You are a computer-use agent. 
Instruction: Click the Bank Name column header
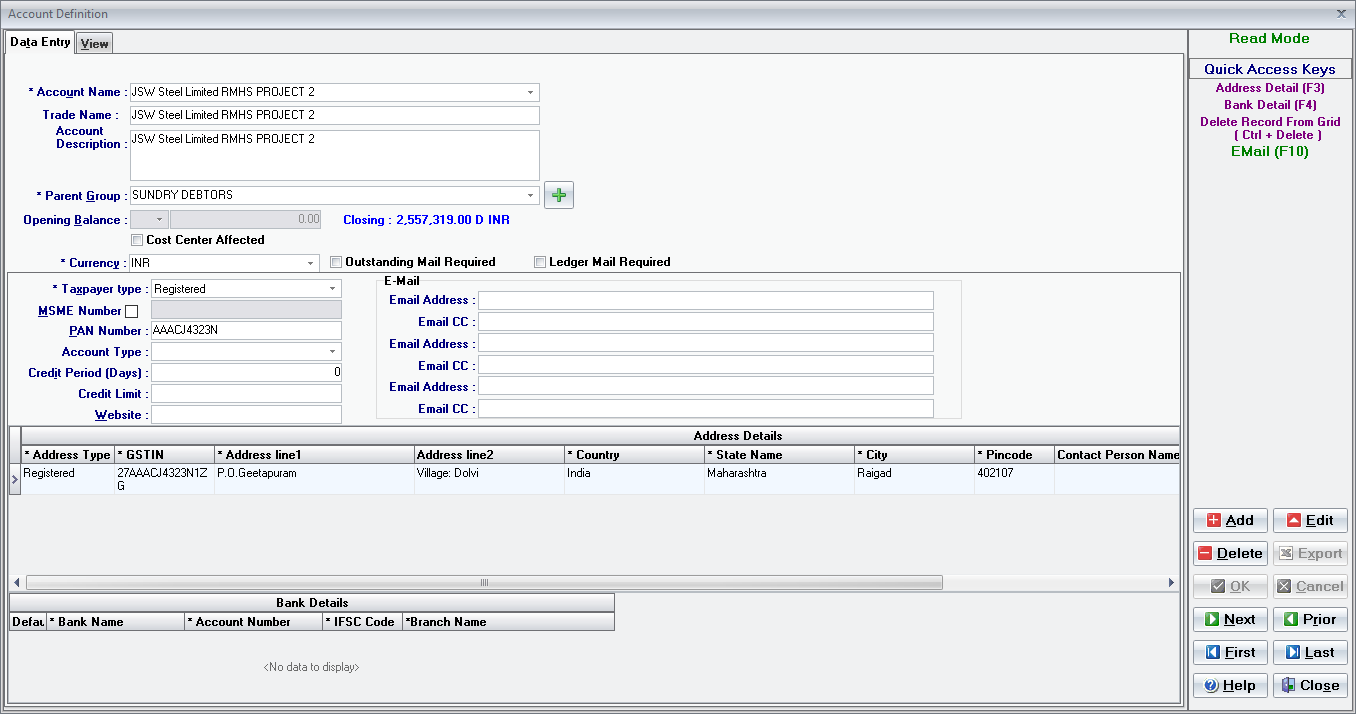point(116,622)
